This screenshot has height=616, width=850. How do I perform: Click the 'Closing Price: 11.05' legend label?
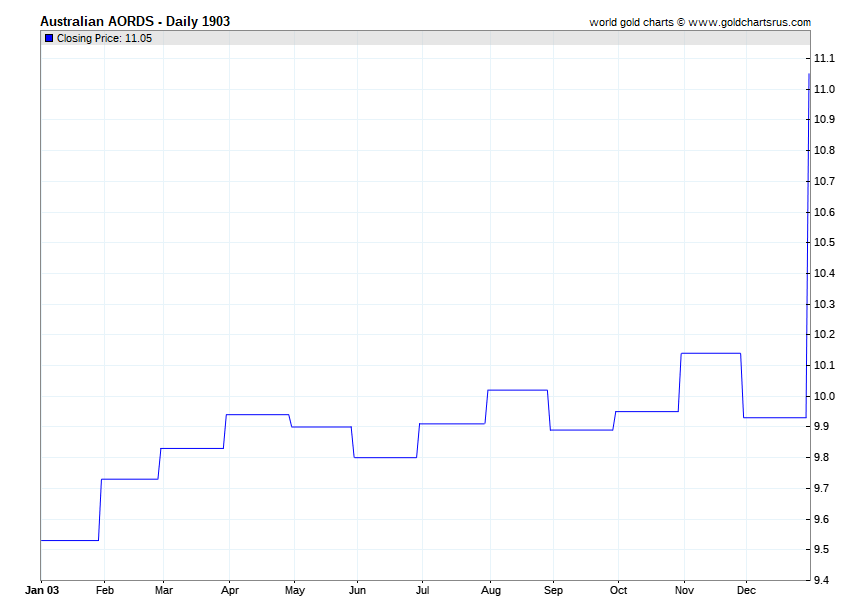point(104,38)
